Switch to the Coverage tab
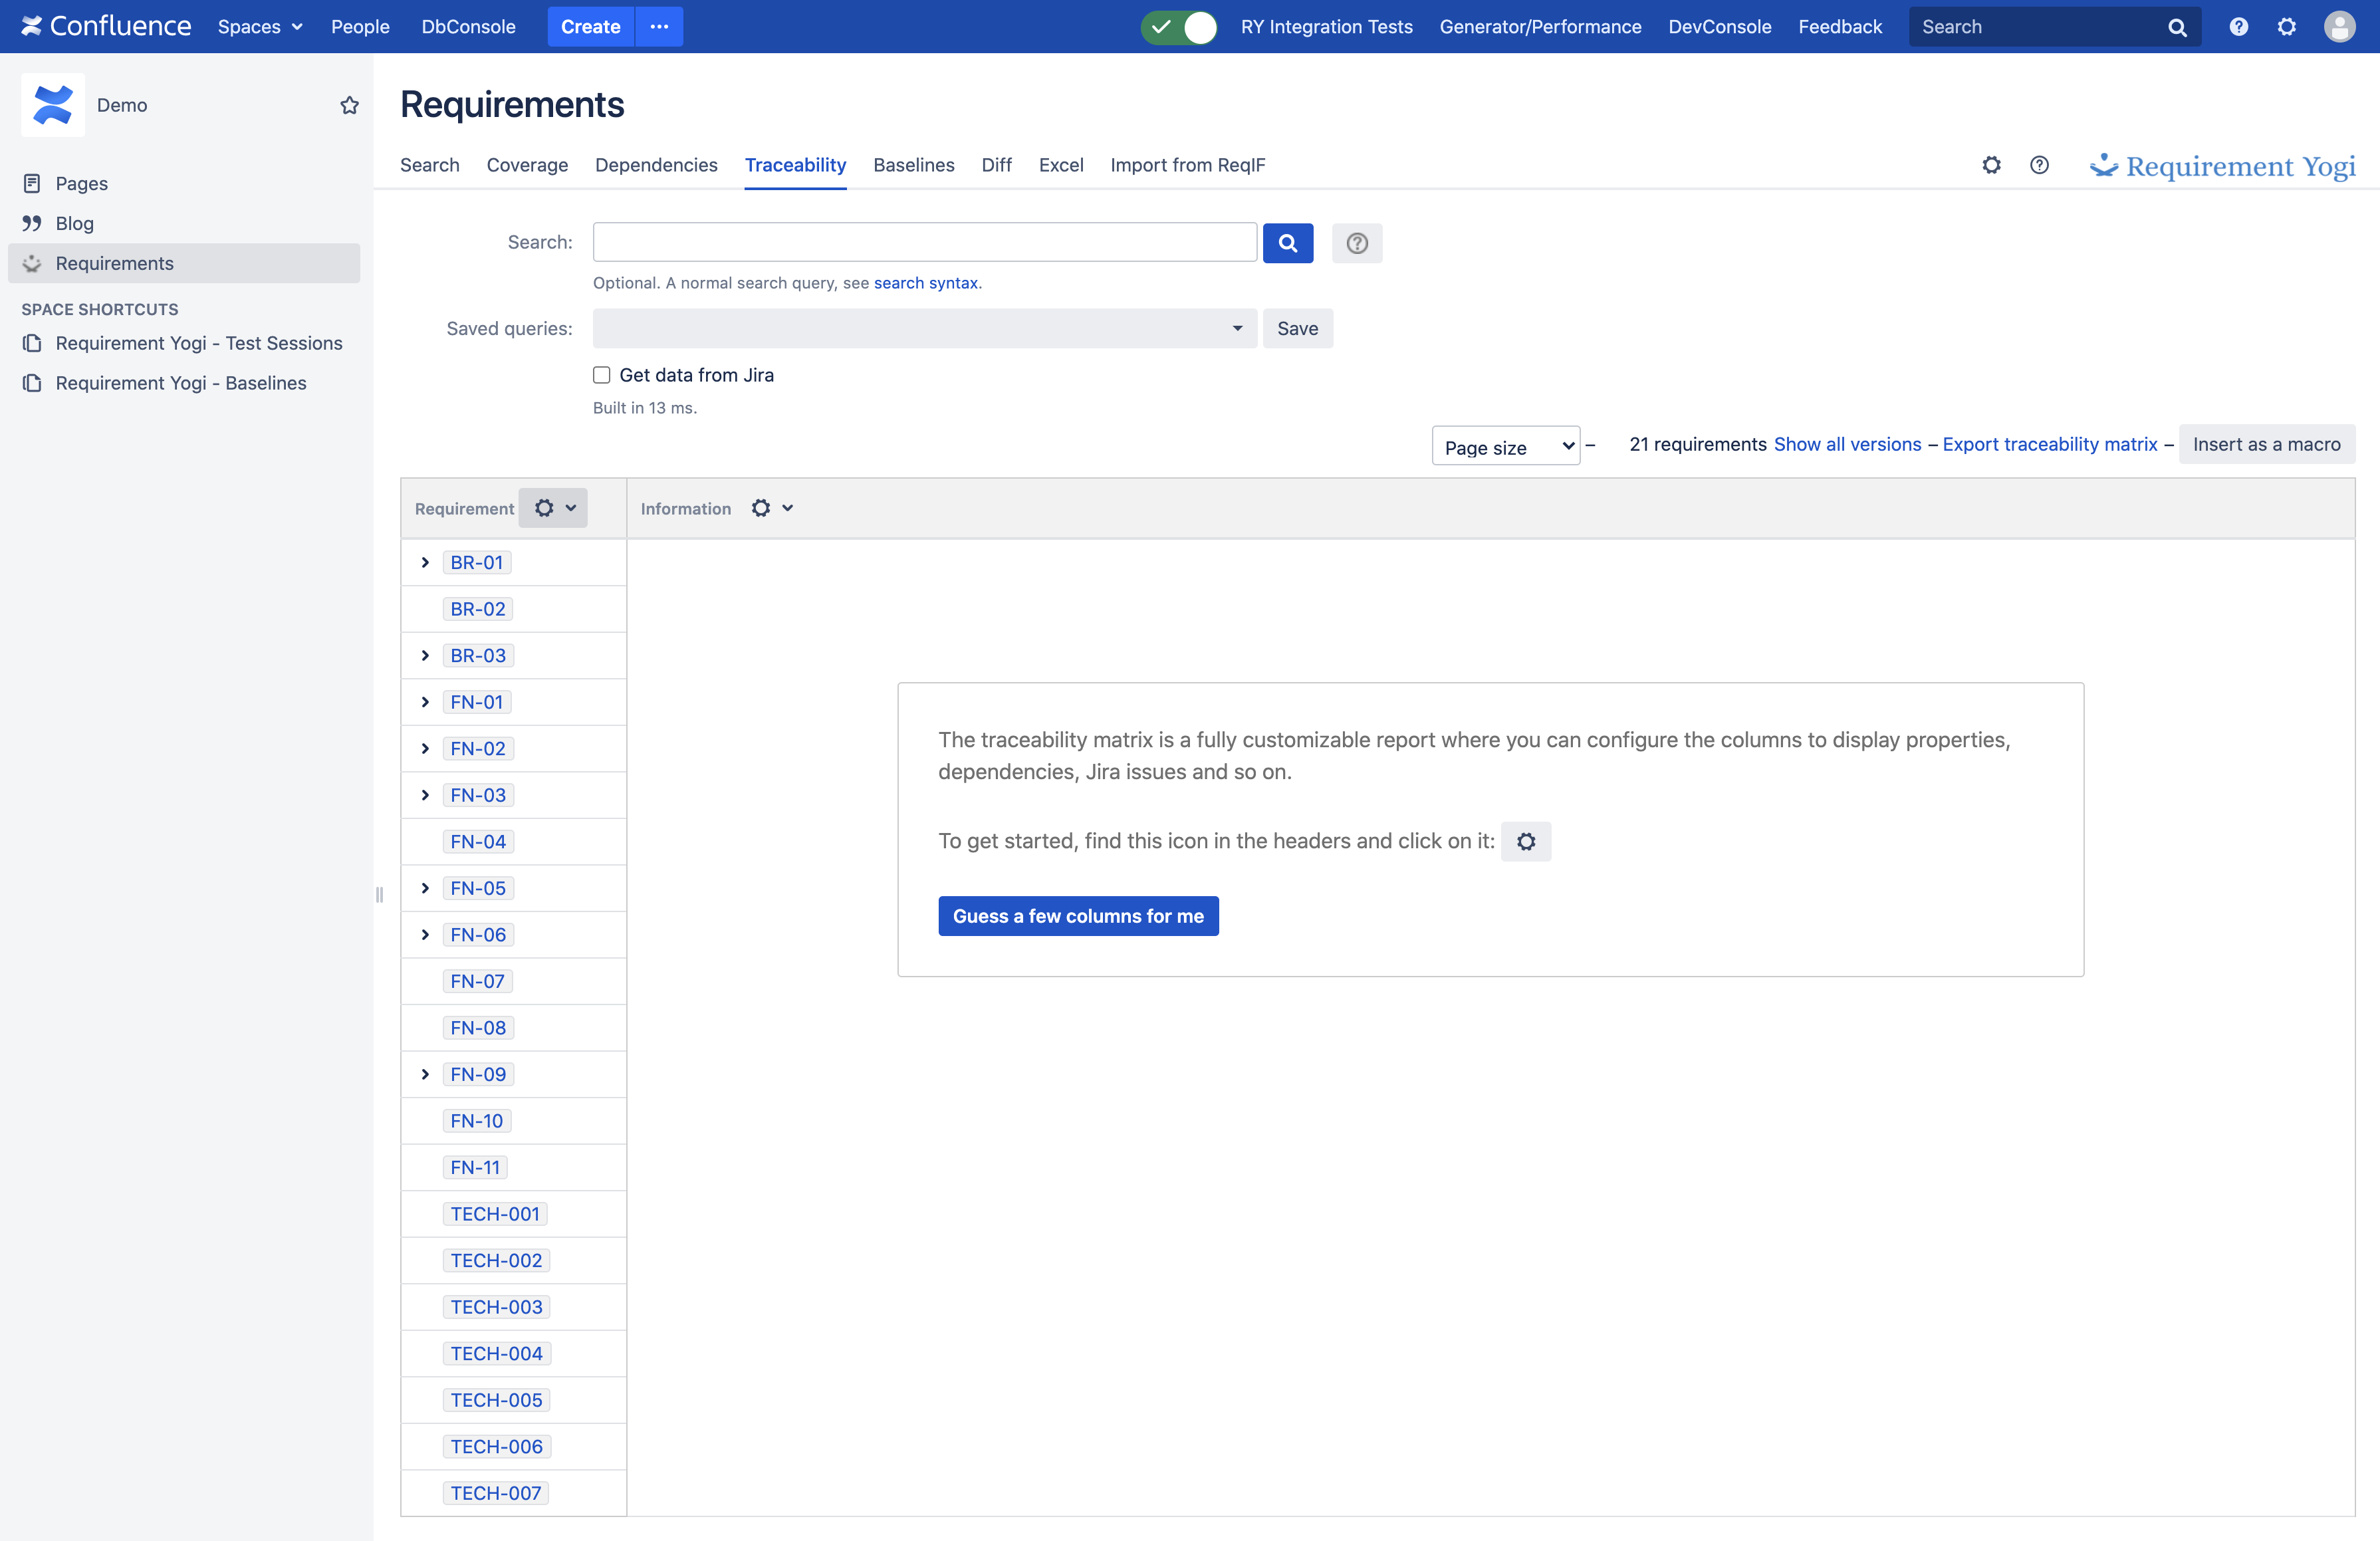The width and height of the screenshot is (2380, 1541). coord(527,165)
